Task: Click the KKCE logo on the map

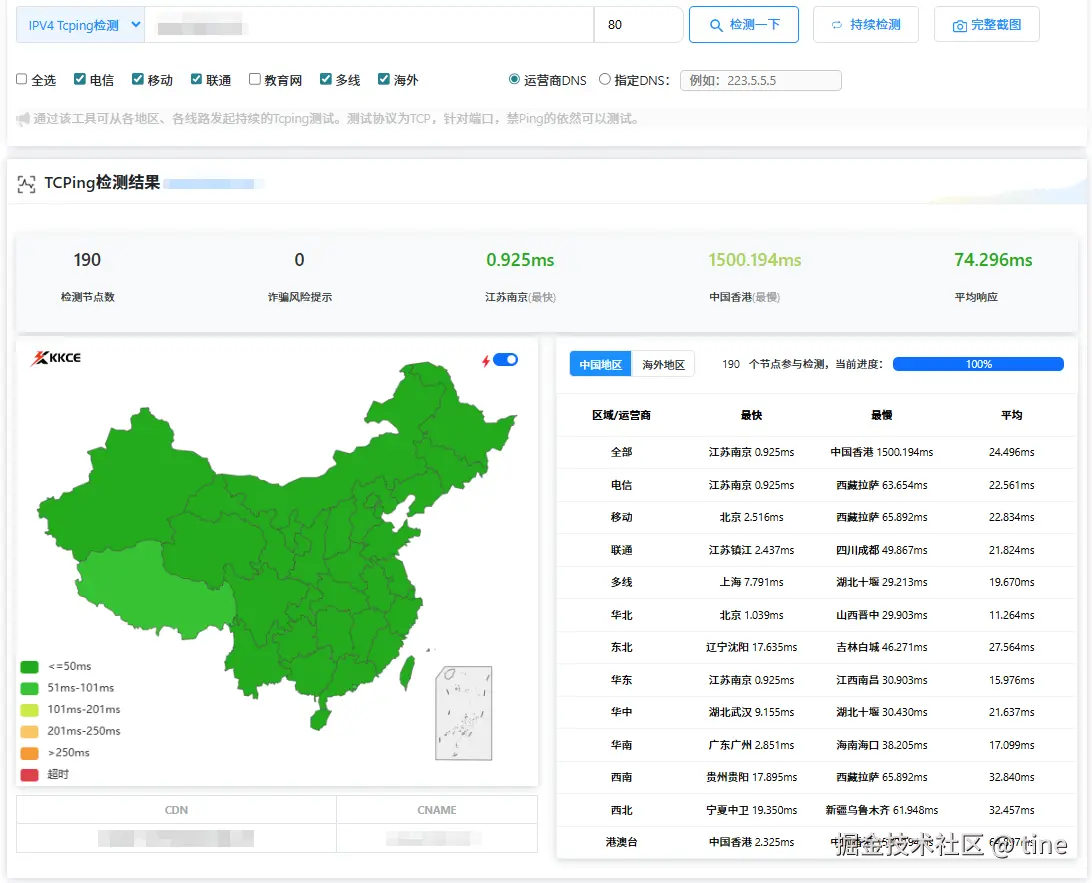Action: [x=56, y=358]
